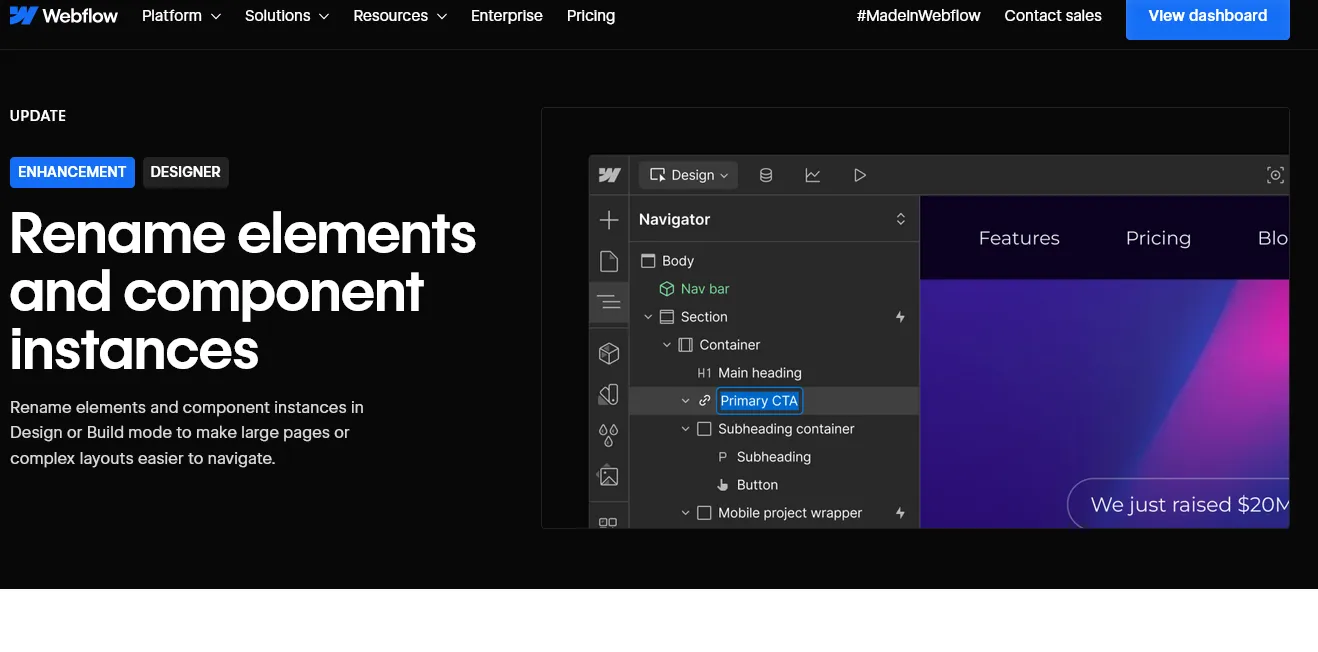Click the DESIGNER tag
Image resolution: width=1318 pixels, height=652 pixels.
[x=186, y=172]
